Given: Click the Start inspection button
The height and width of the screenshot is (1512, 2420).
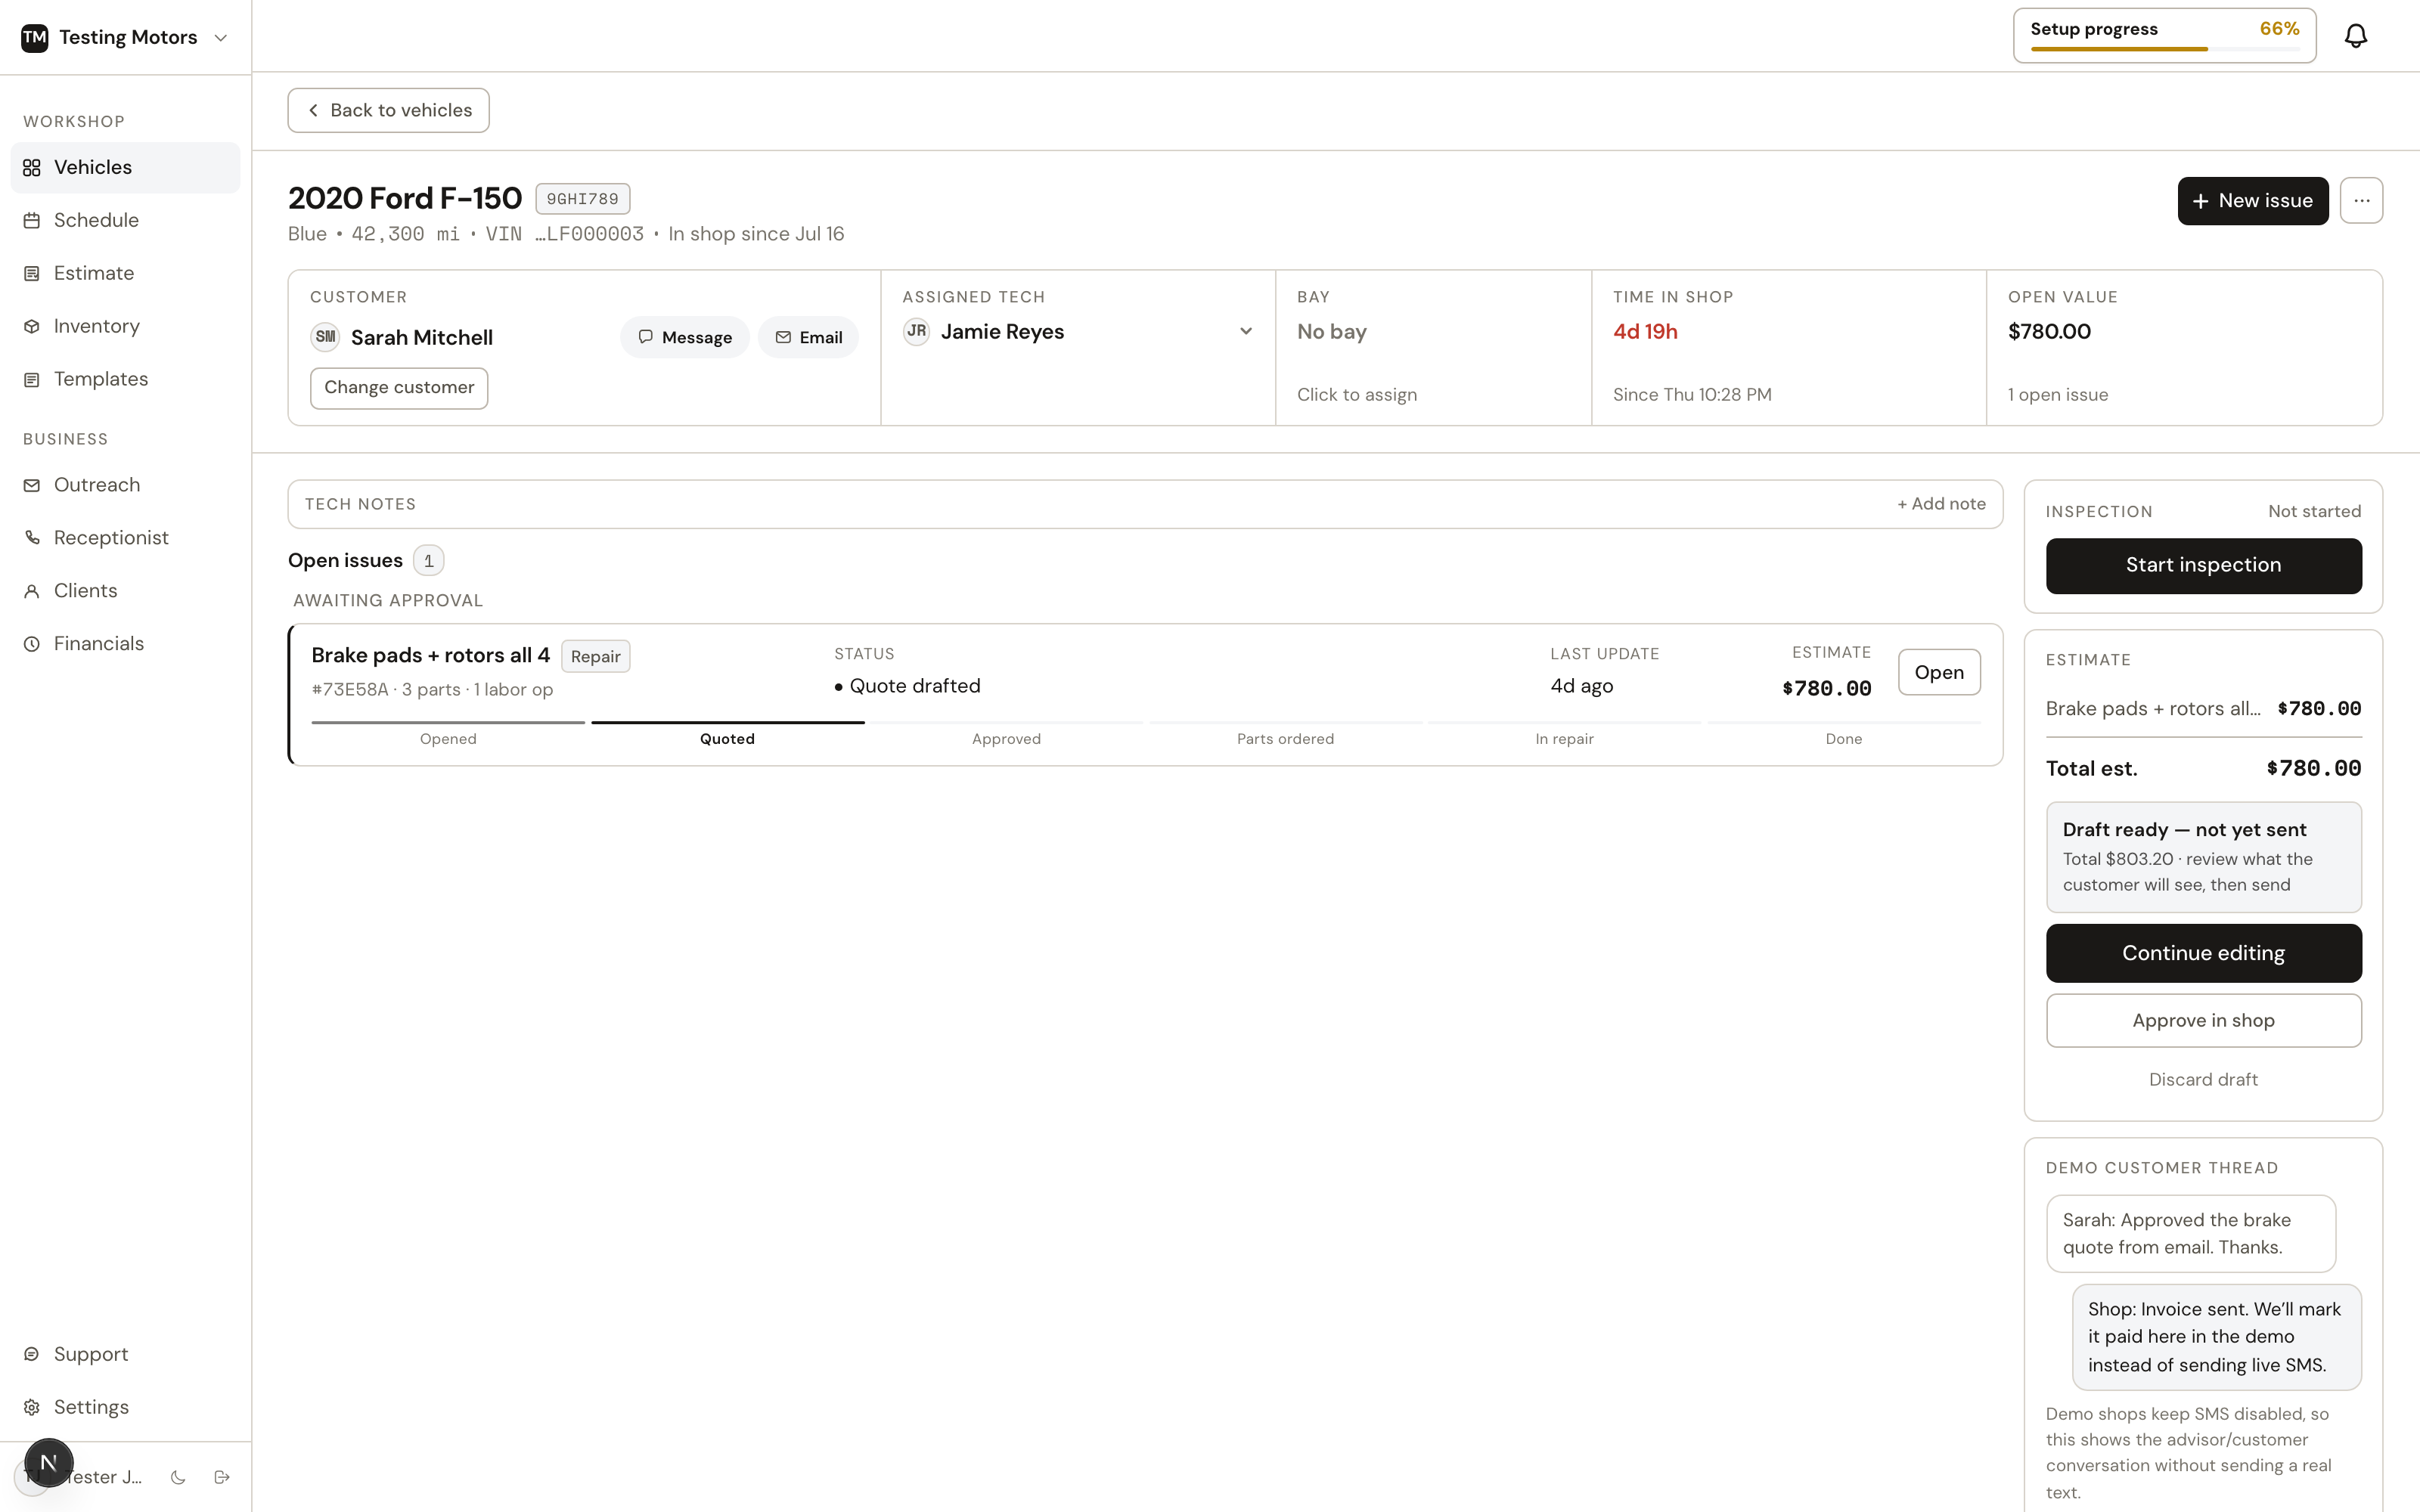Looking at the screenshot, I should (2203, 566).
